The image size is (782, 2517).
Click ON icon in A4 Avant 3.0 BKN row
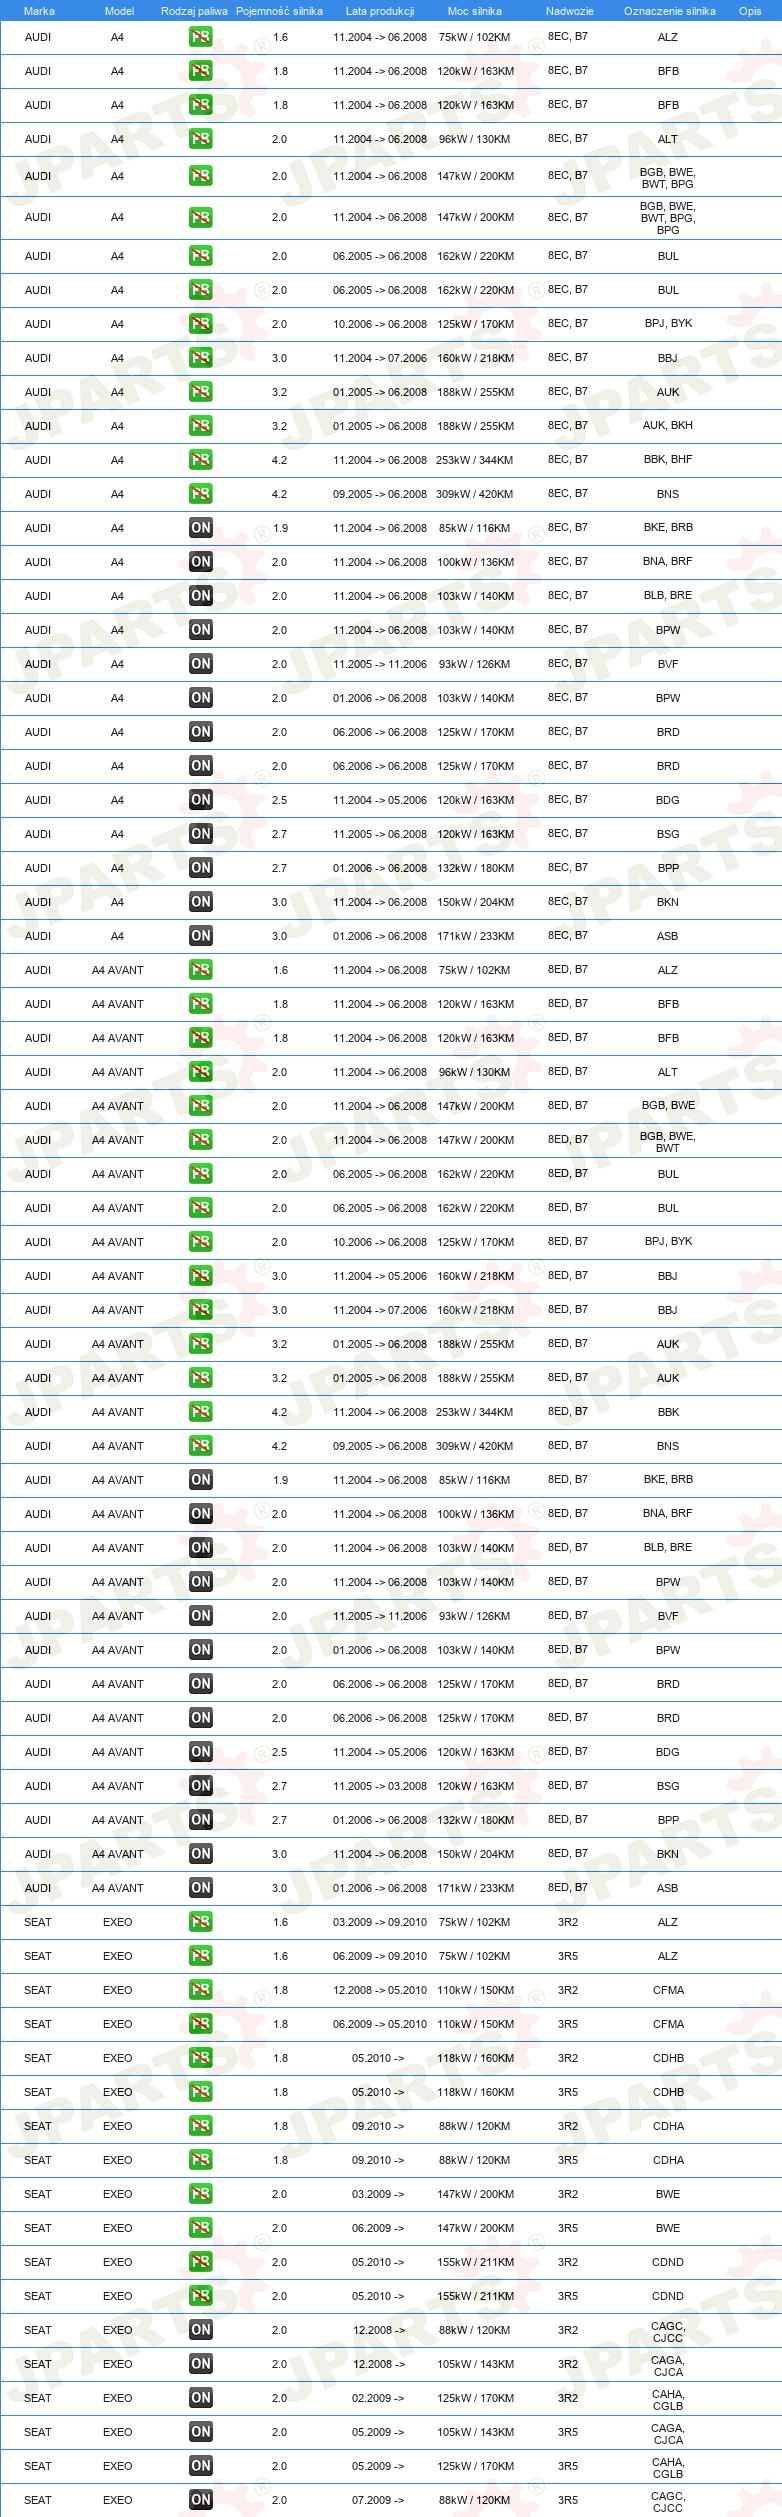click(200, 1854)
